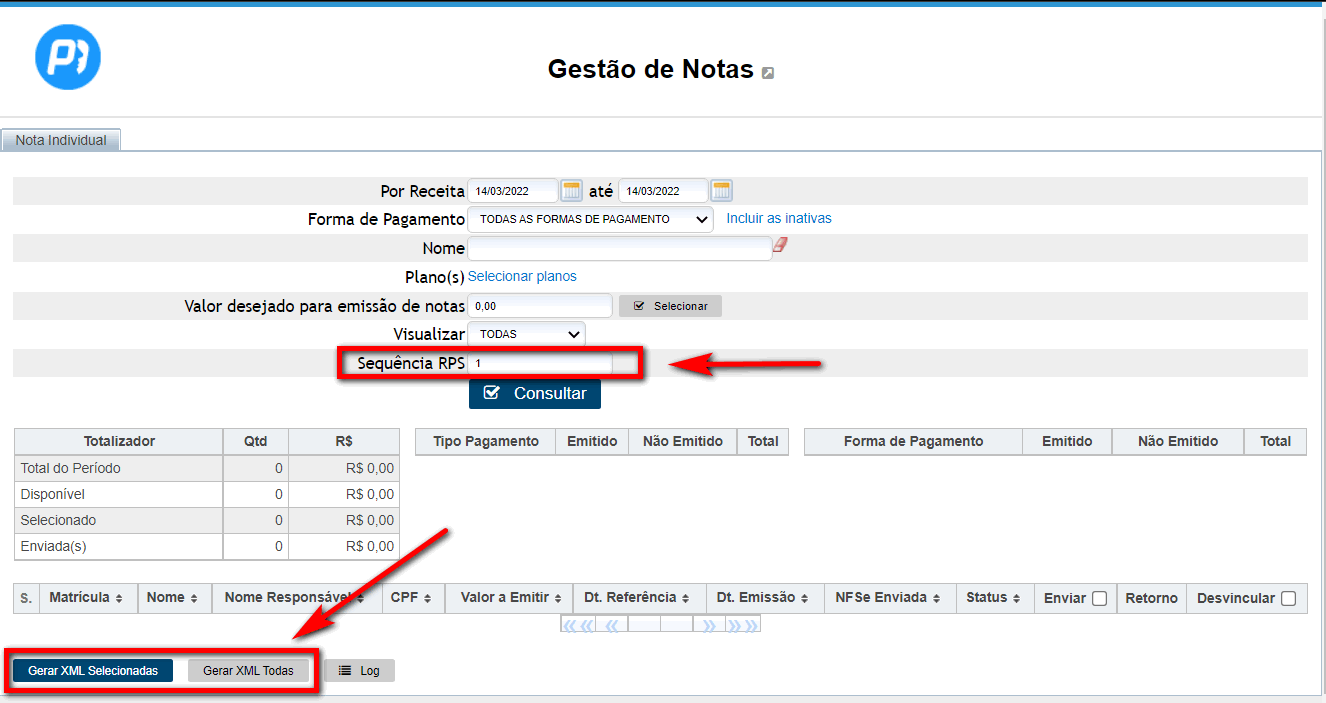
Task: Sort the table by the Status column
Action: pos(993,598)
